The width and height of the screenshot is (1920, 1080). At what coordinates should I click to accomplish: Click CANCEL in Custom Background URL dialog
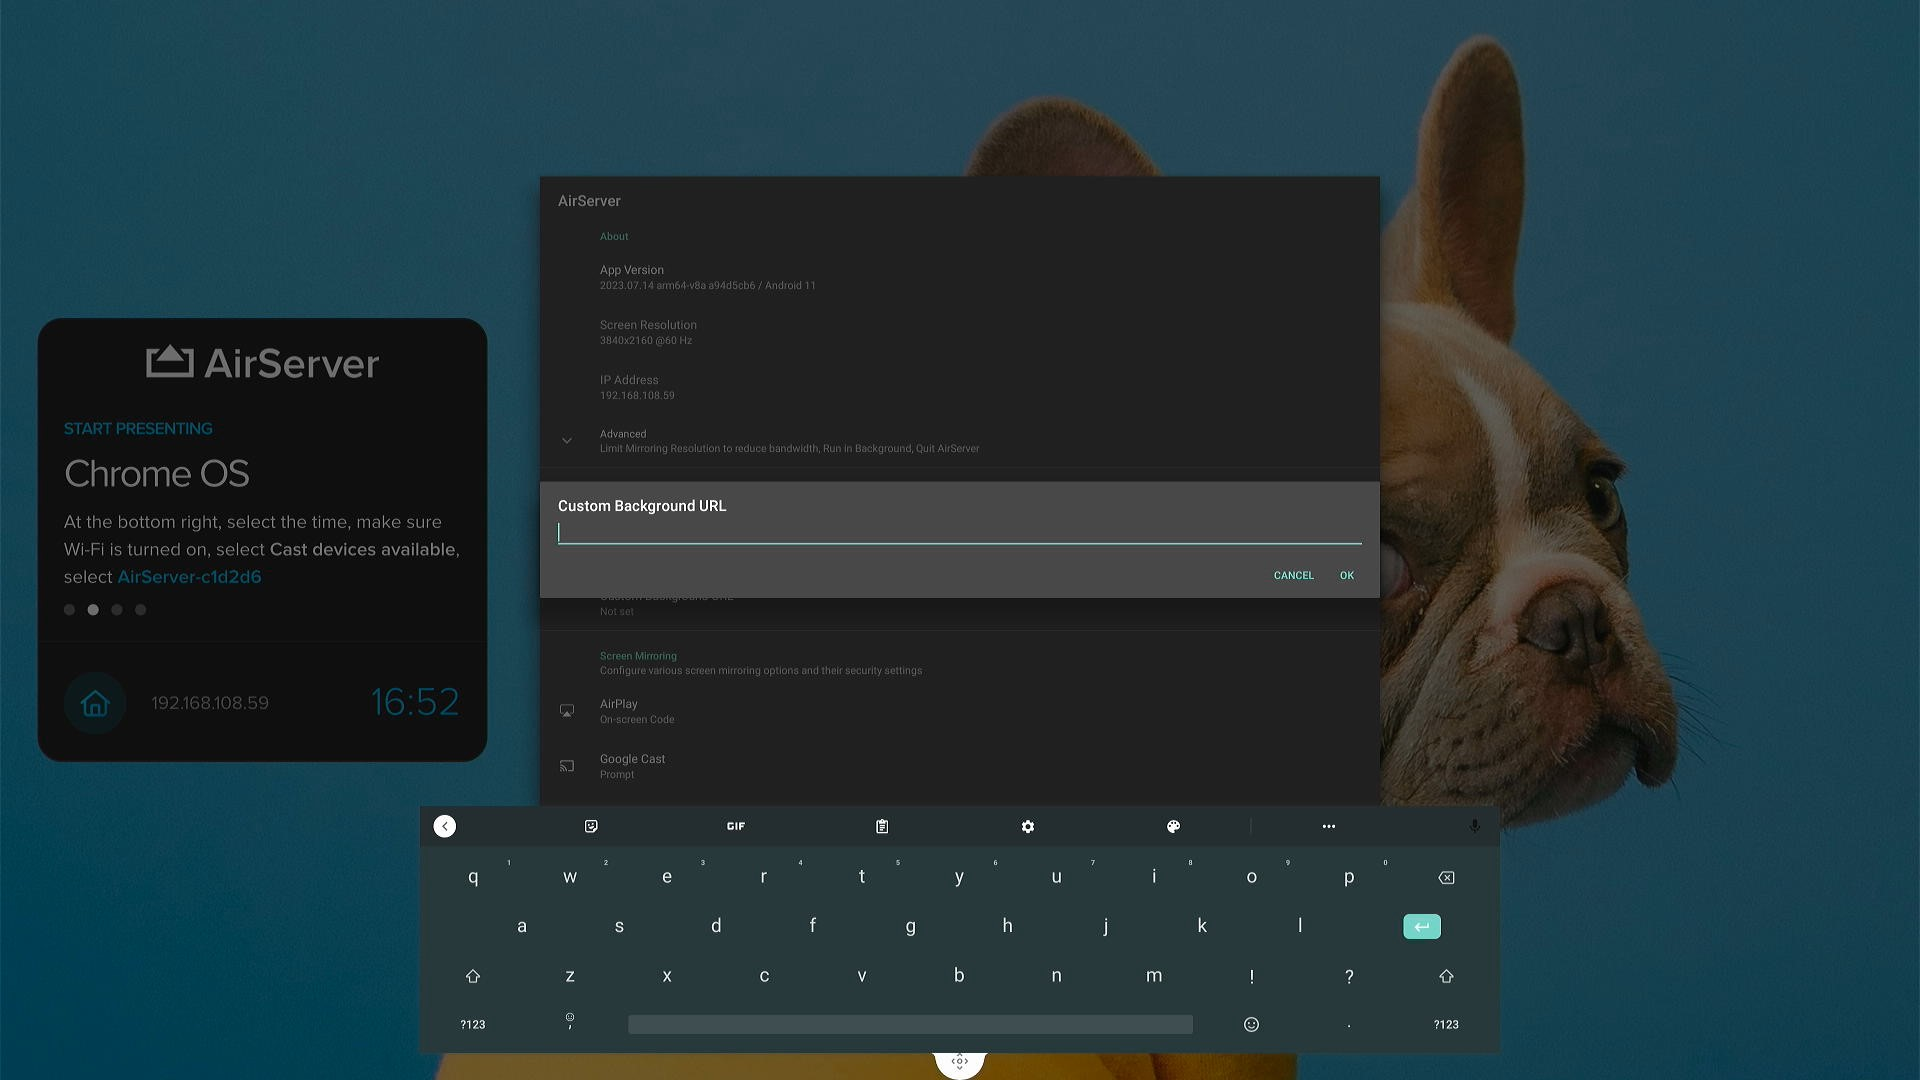click(x=1293, y=575)
